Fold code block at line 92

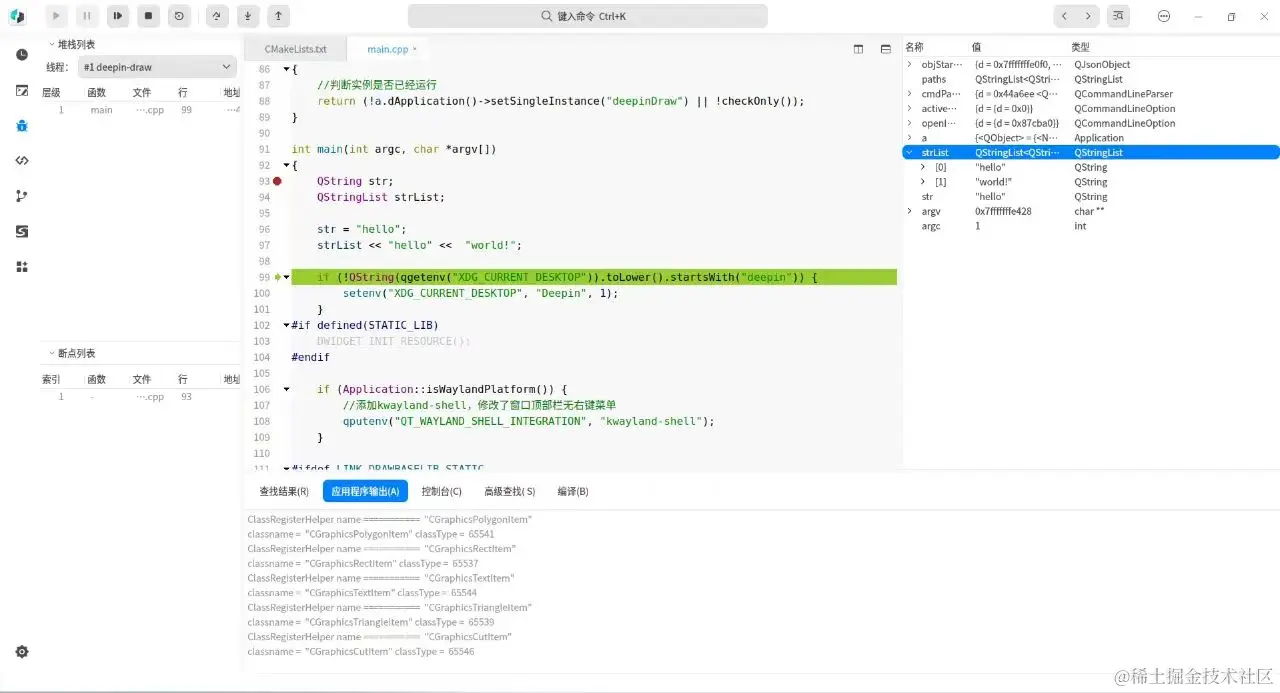[286, 165]
